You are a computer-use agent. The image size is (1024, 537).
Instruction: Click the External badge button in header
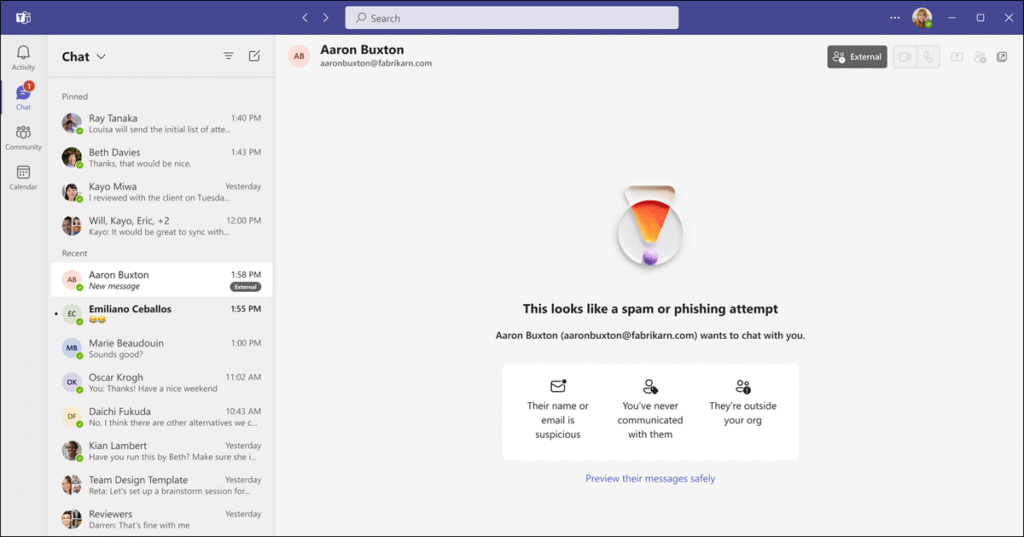coord(857,57)
